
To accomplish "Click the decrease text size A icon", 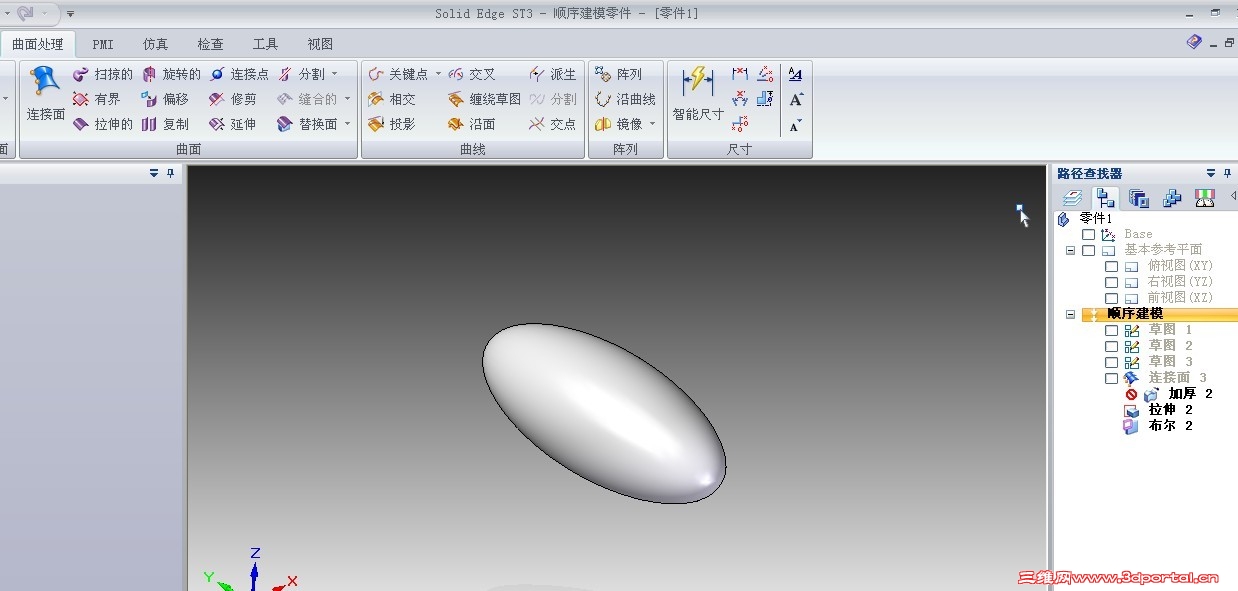I will coord(796,125).
